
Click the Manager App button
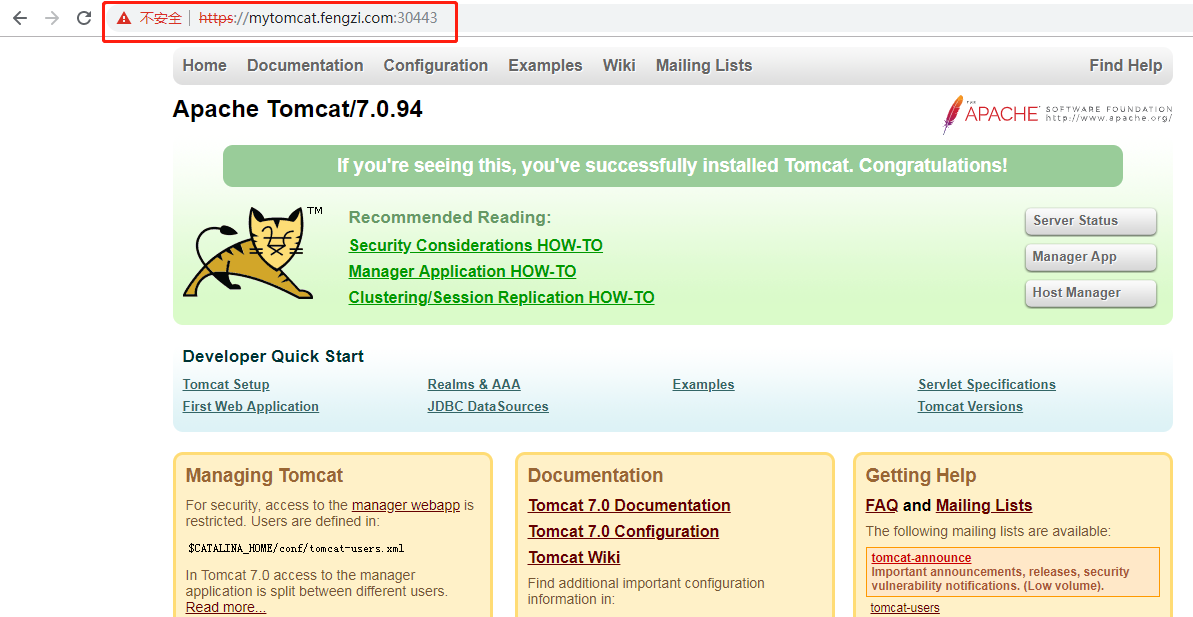1090,257
